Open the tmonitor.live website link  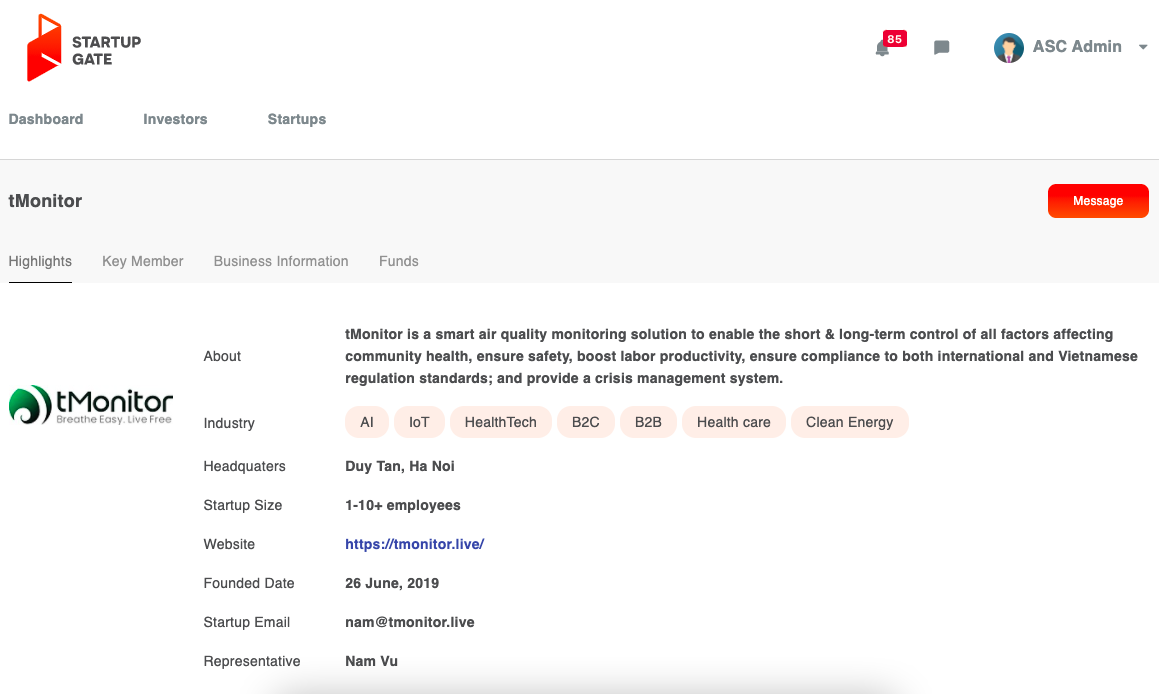tap(415, 544)
